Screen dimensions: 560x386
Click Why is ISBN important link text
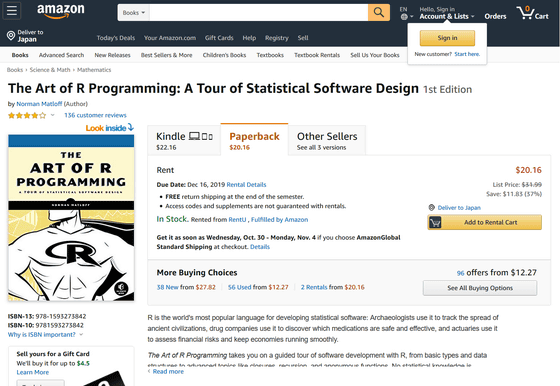(42, 335)
